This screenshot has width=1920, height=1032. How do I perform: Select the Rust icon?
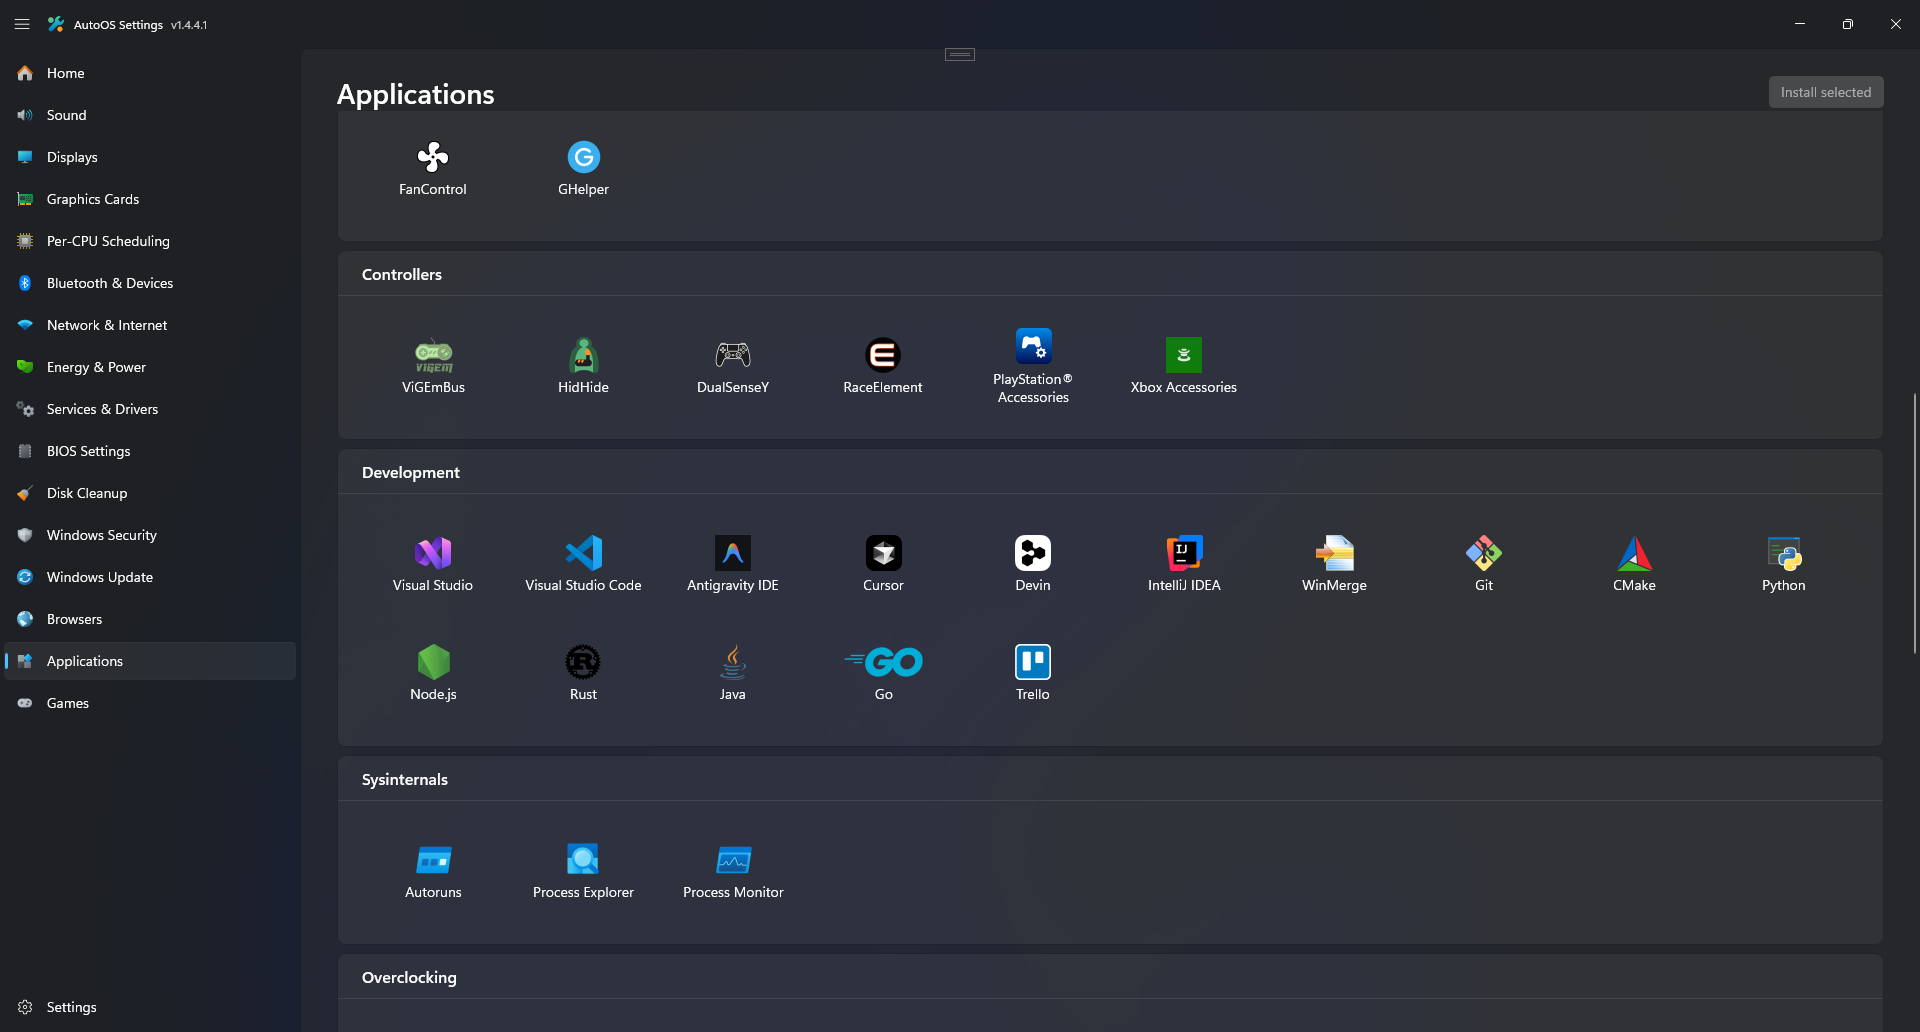point(583,662)
